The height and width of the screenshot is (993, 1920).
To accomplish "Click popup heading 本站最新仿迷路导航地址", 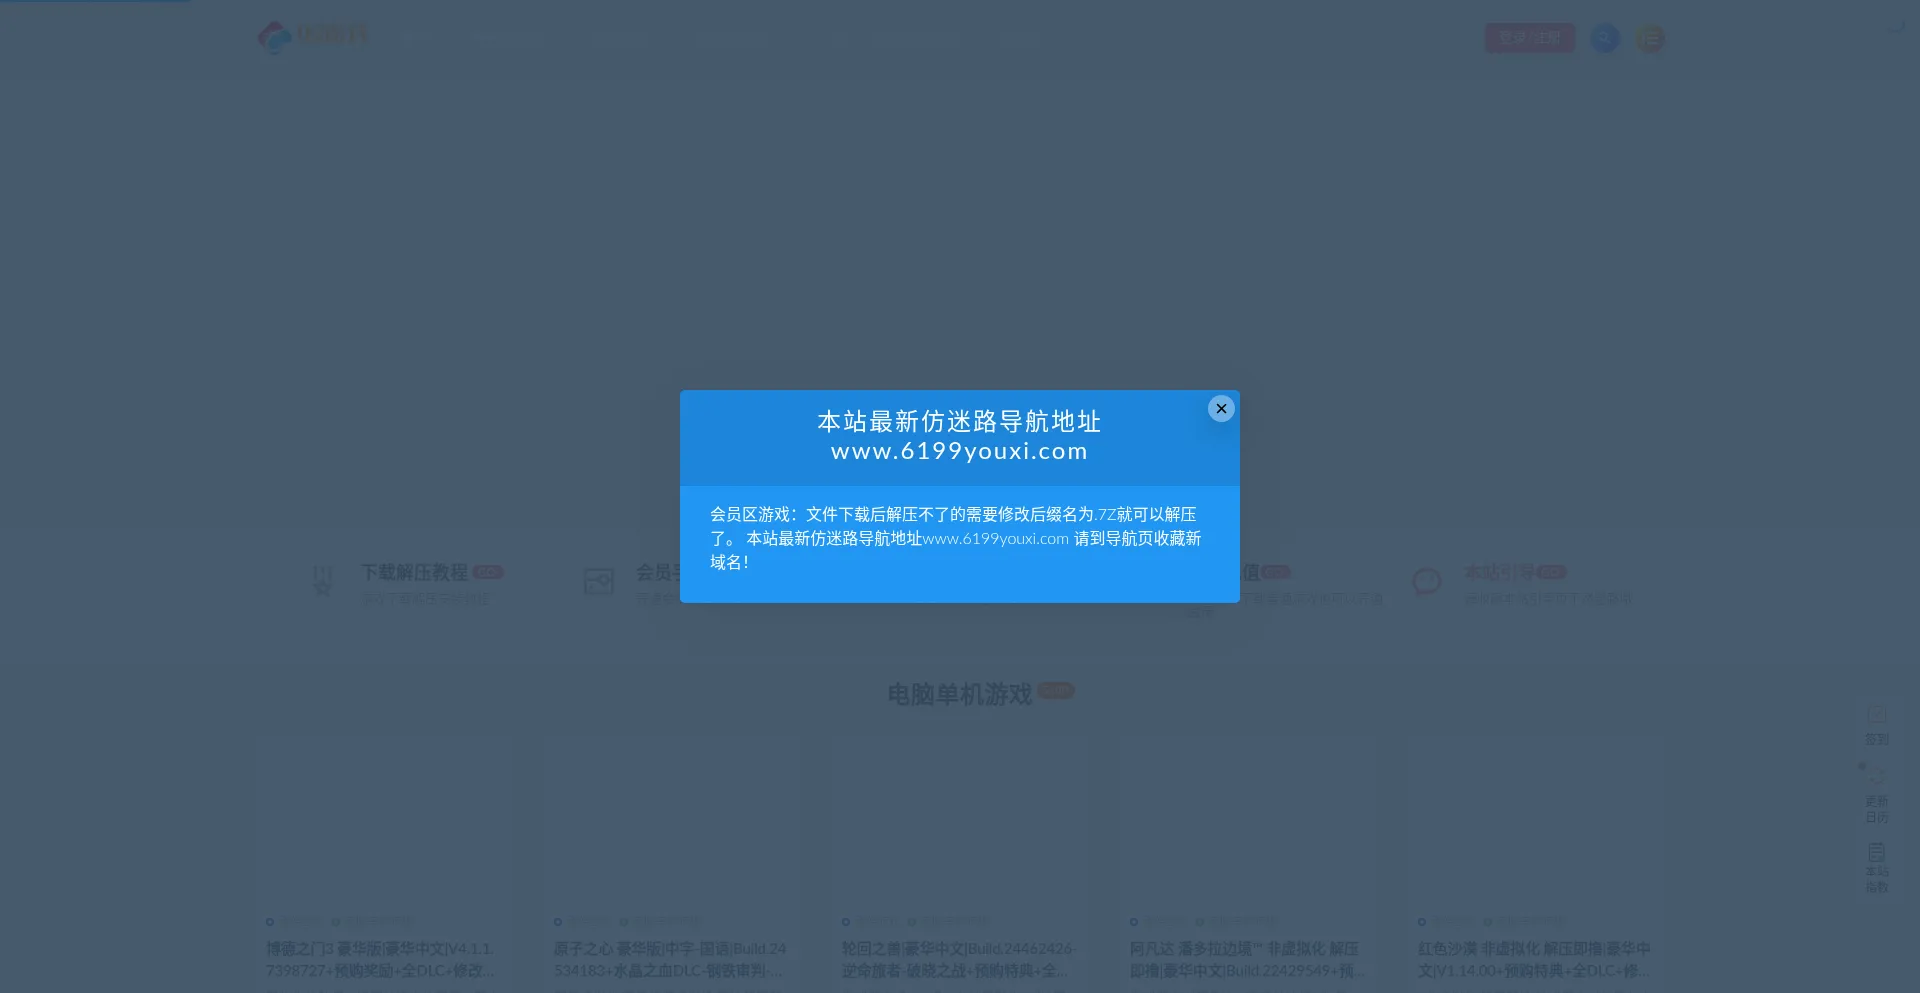I will pos(959,422).
